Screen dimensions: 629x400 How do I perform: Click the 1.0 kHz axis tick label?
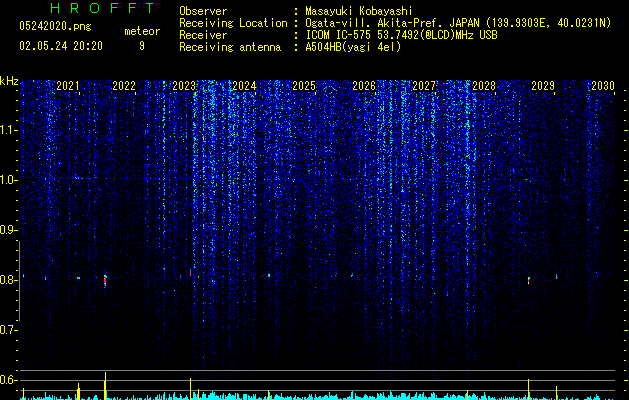(x=7, y=180)
